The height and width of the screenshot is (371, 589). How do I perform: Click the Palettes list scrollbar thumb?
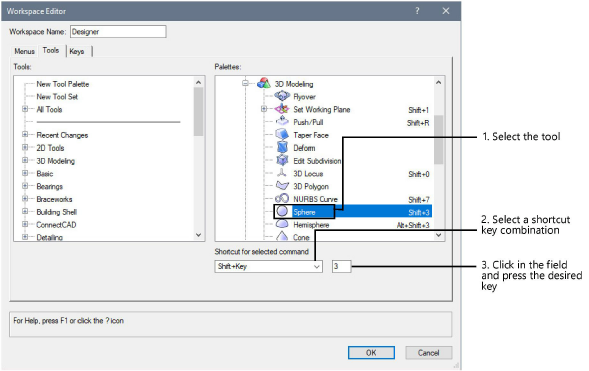pos(438,139)
